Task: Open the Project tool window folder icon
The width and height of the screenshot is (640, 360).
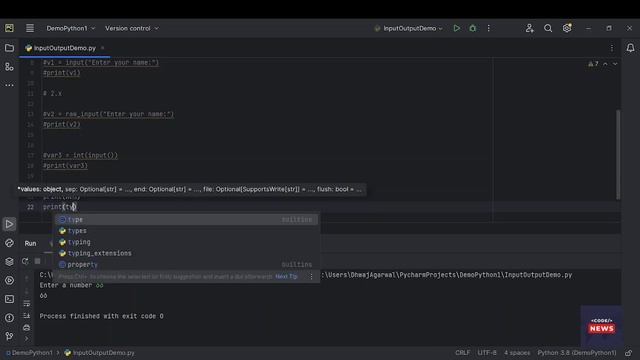Action: click(x=9, y=48)
